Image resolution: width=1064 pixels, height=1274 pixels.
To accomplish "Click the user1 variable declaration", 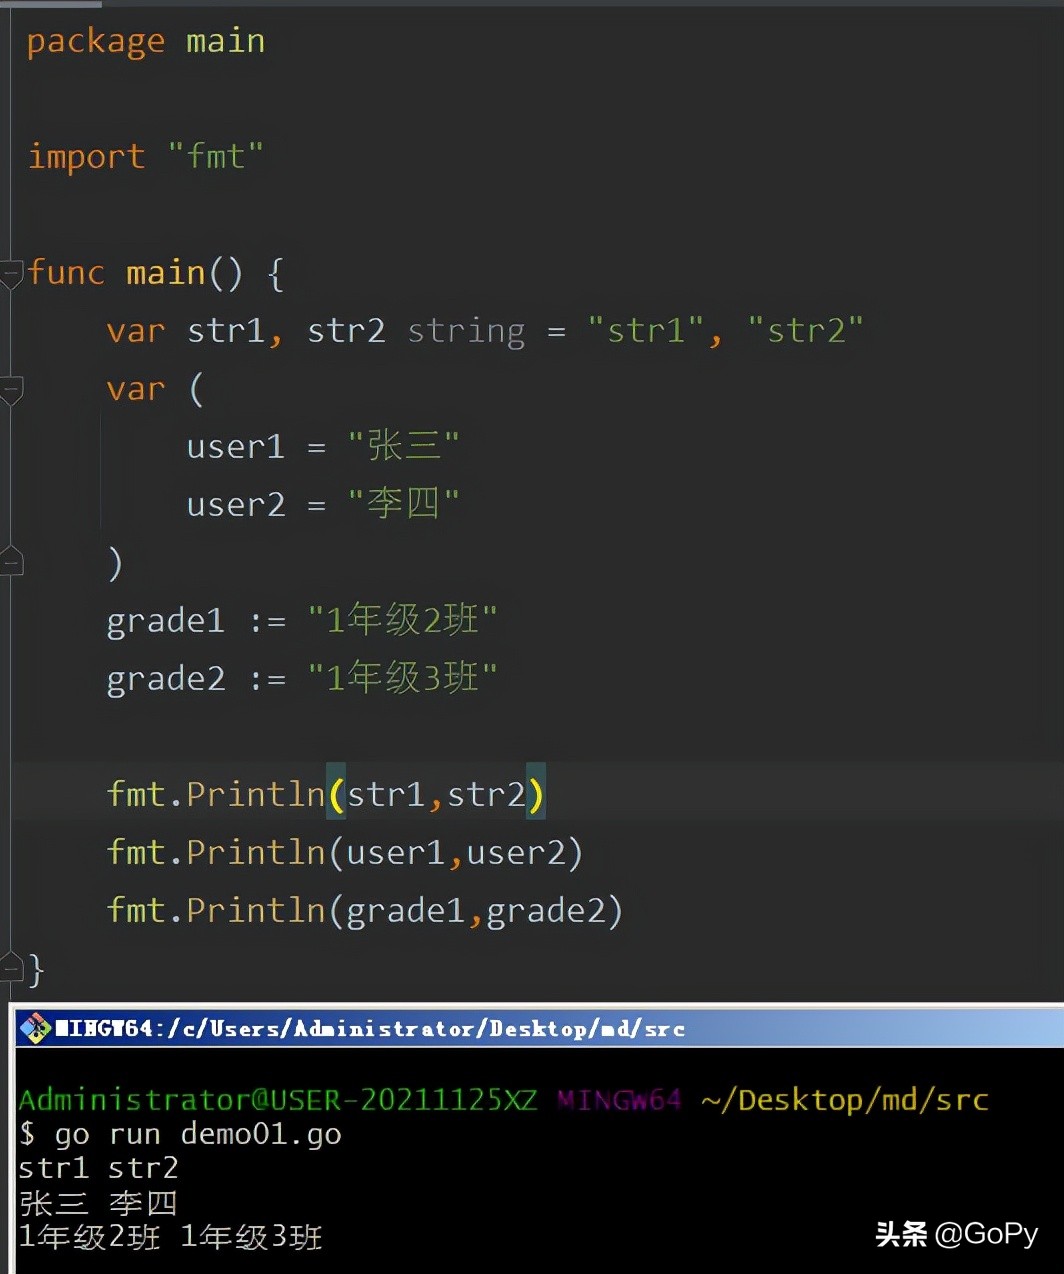I will (x=236, y=446).
